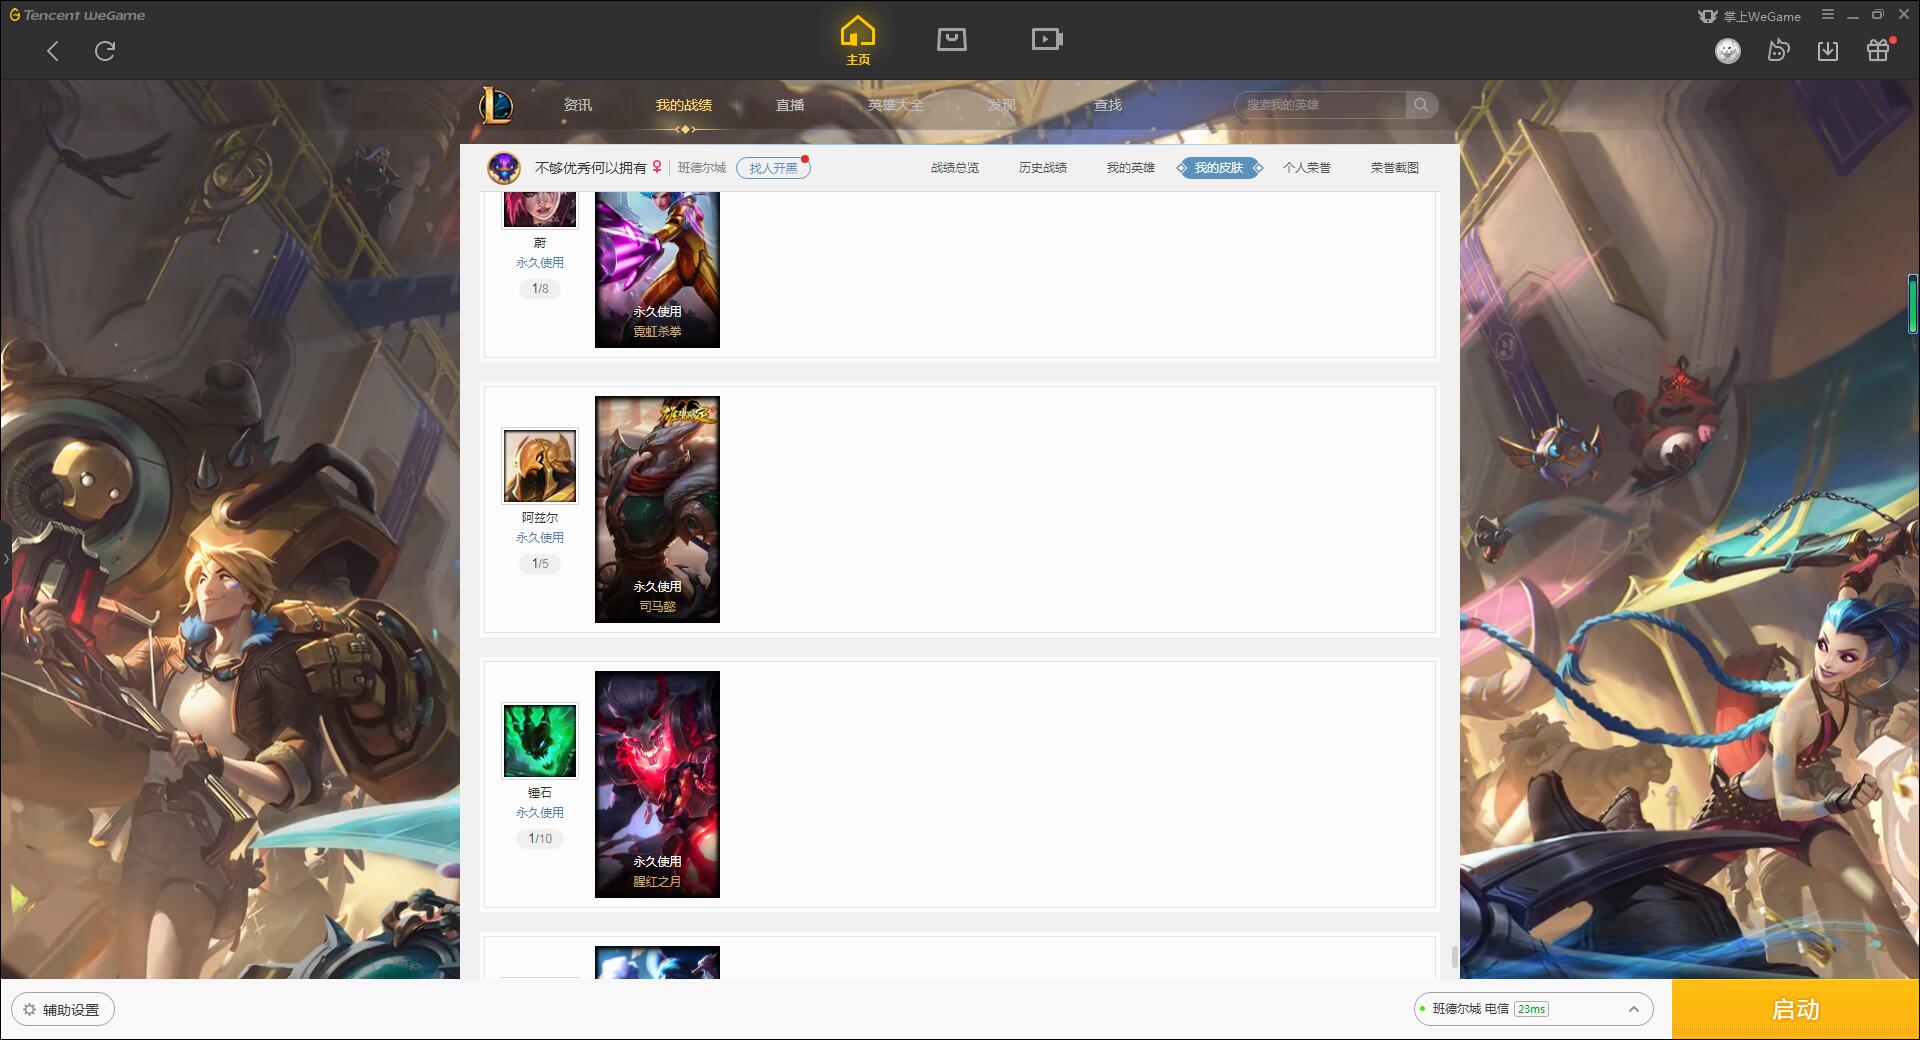The image size is (1920, 1040).
Task: Open the 掌上WeGame mobile link
Action: (1750, 16)
